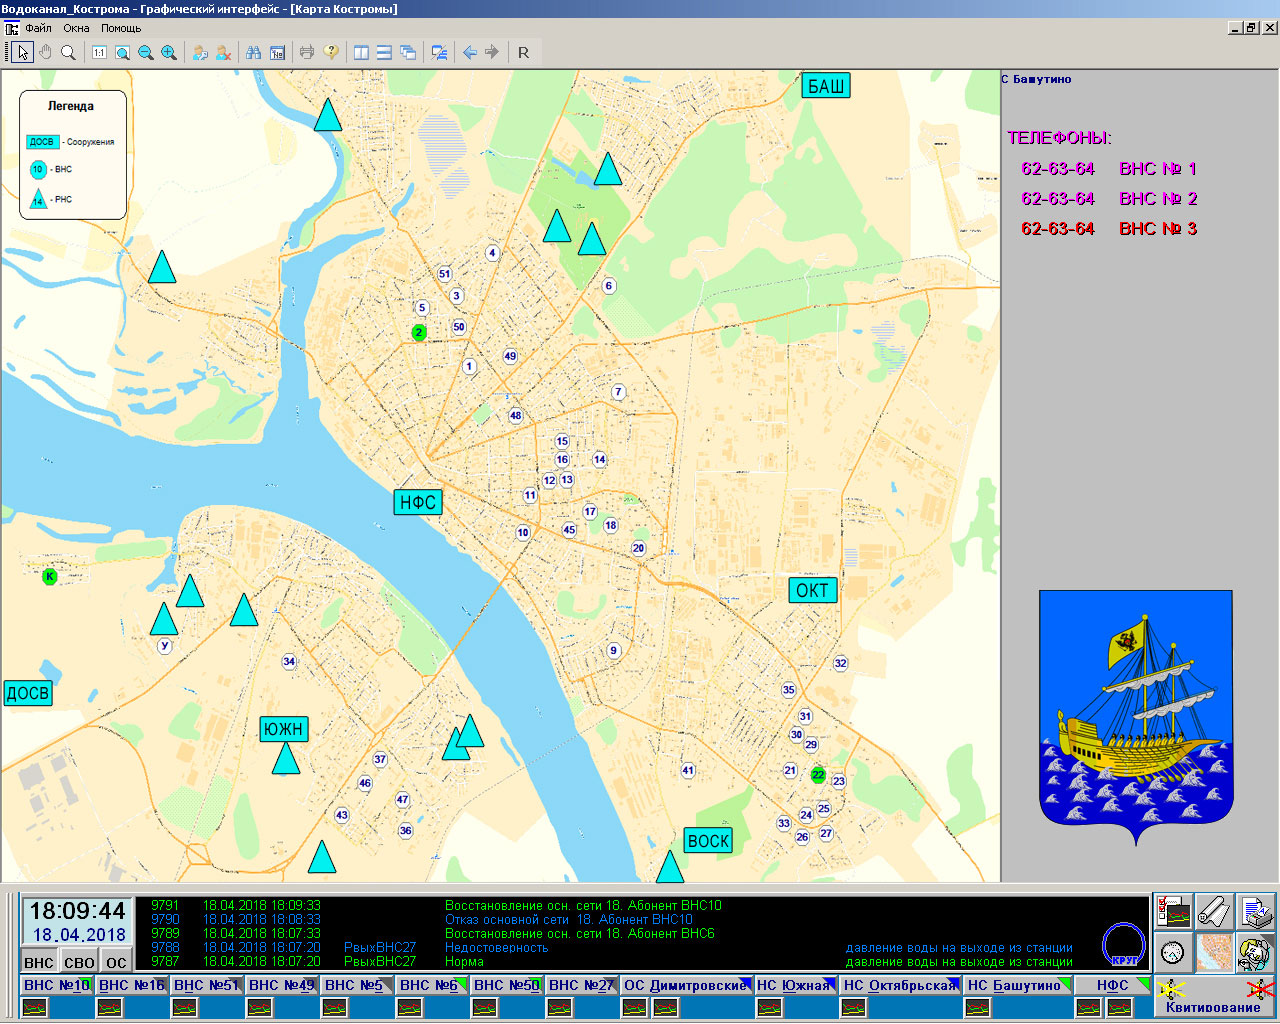Click the БАШ facility label on map
The height and width of the screenshot is (1024, 1280).
[826, 86]
